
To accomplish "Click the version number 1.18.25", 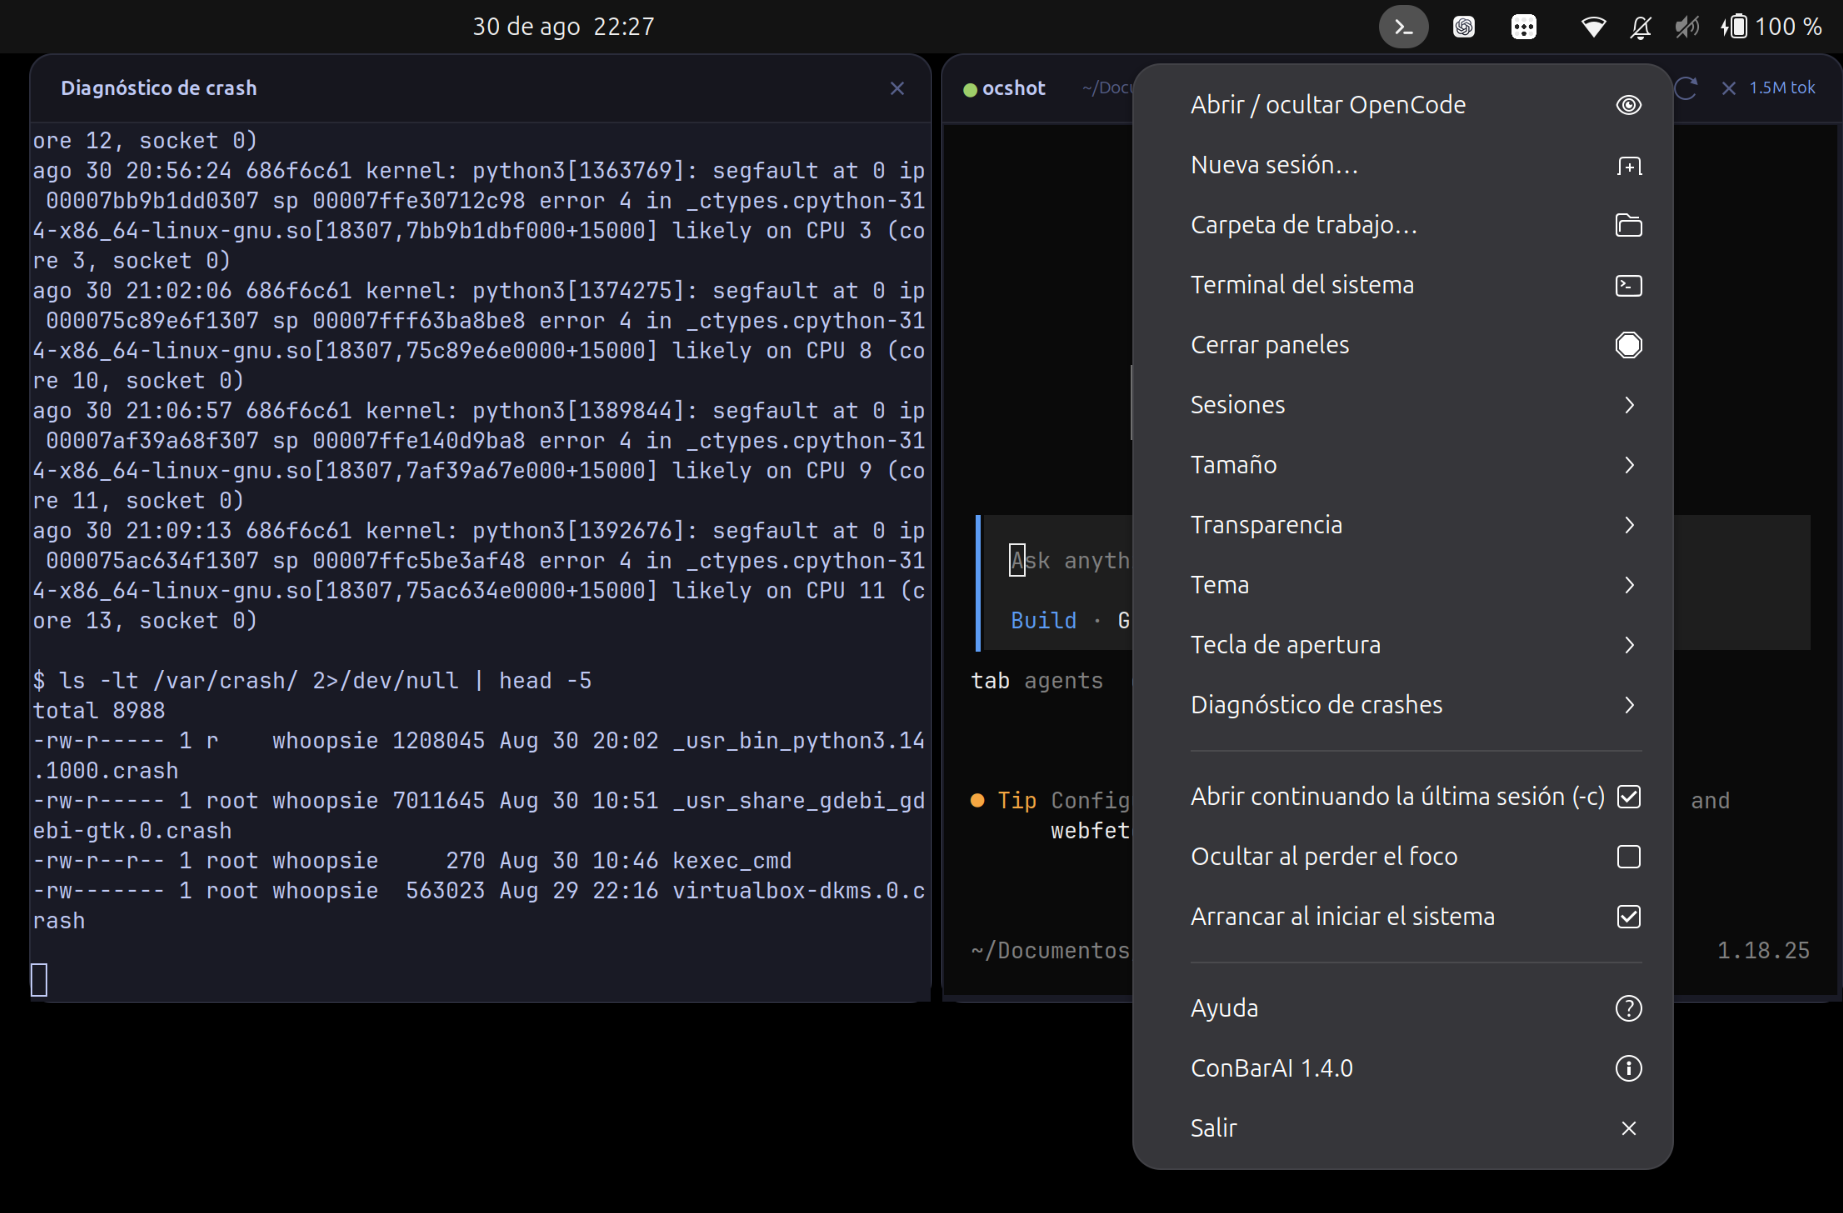I will point(1763,951).
